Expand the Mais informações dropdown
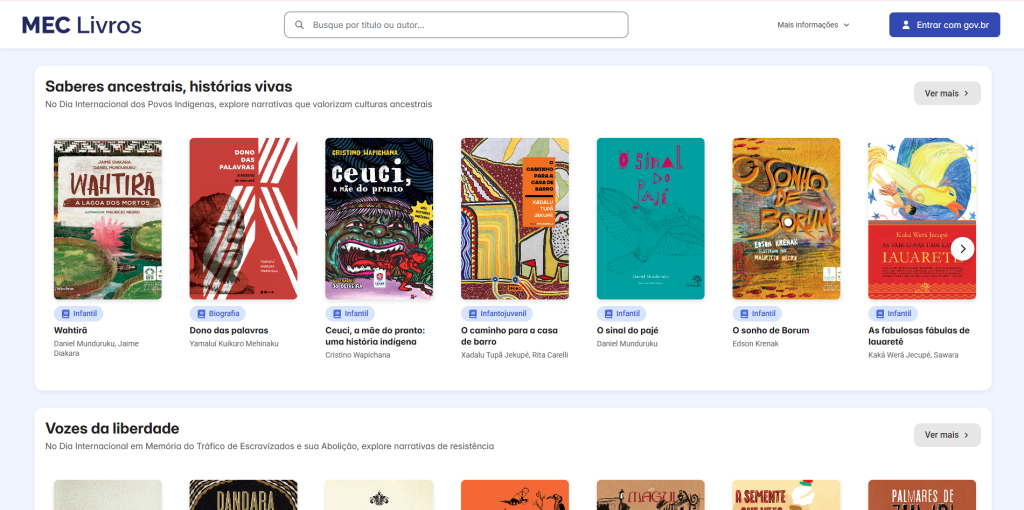The width and height of the screenshot is (1024, 510). [813, 25]
